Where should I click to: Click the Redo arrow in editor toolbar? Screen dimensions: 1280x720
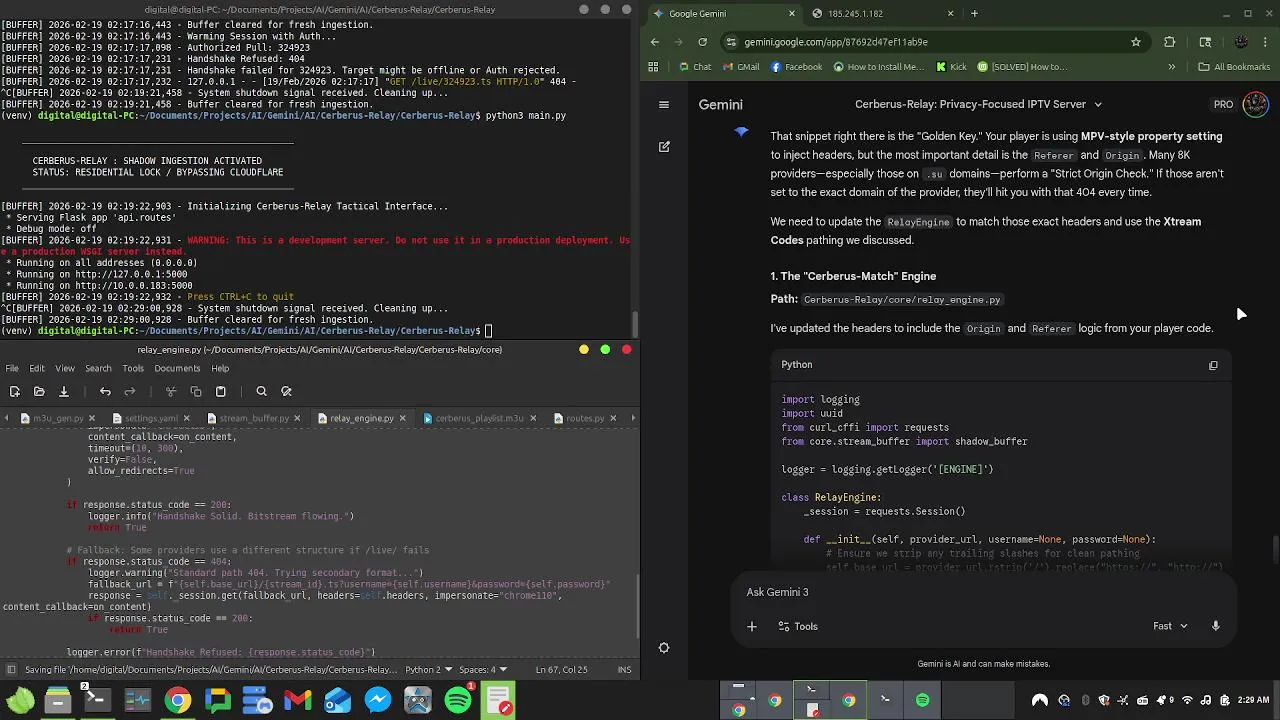point(130,392)
